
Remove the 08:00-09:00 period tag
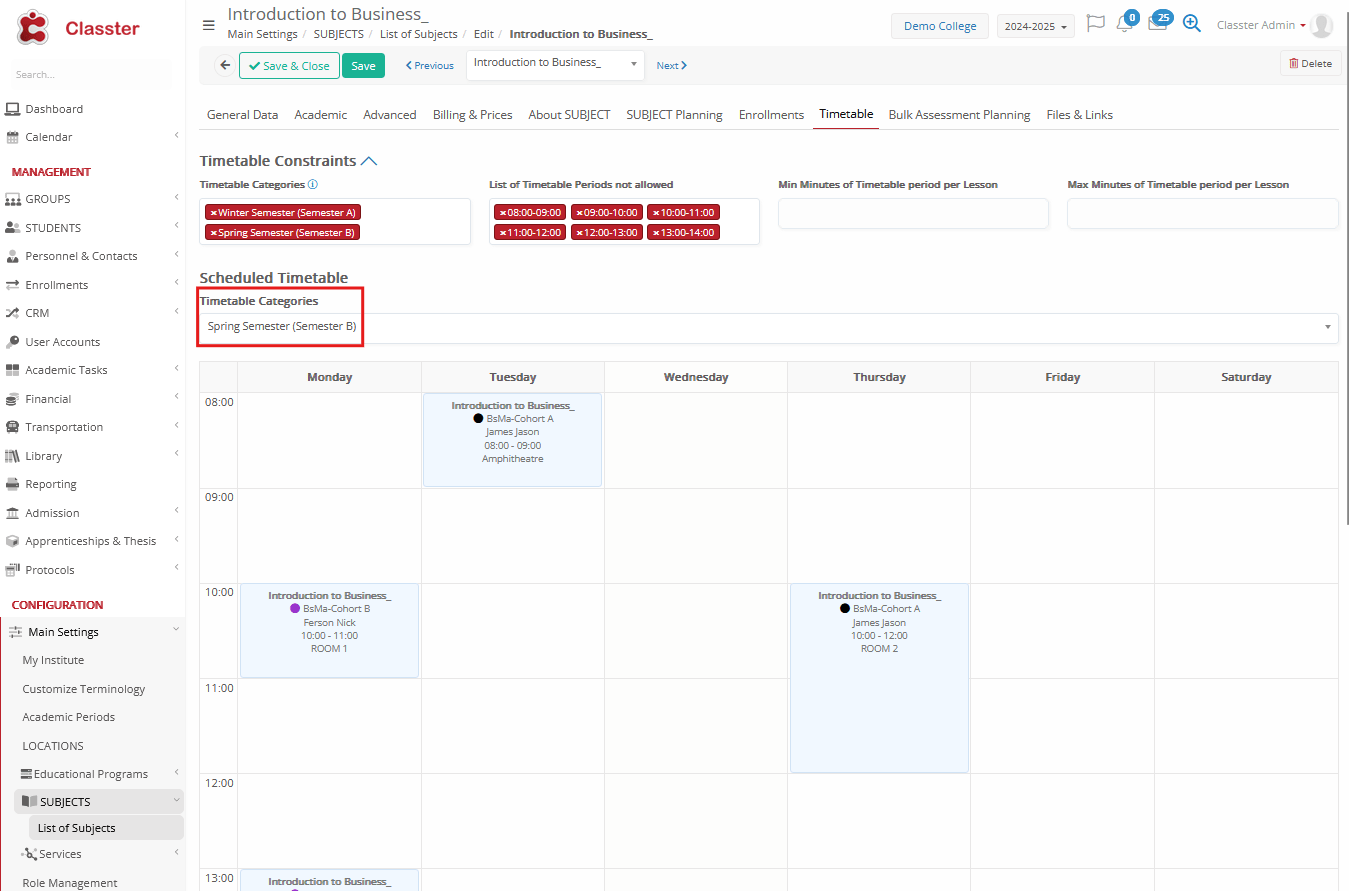[x=502, y=213]
